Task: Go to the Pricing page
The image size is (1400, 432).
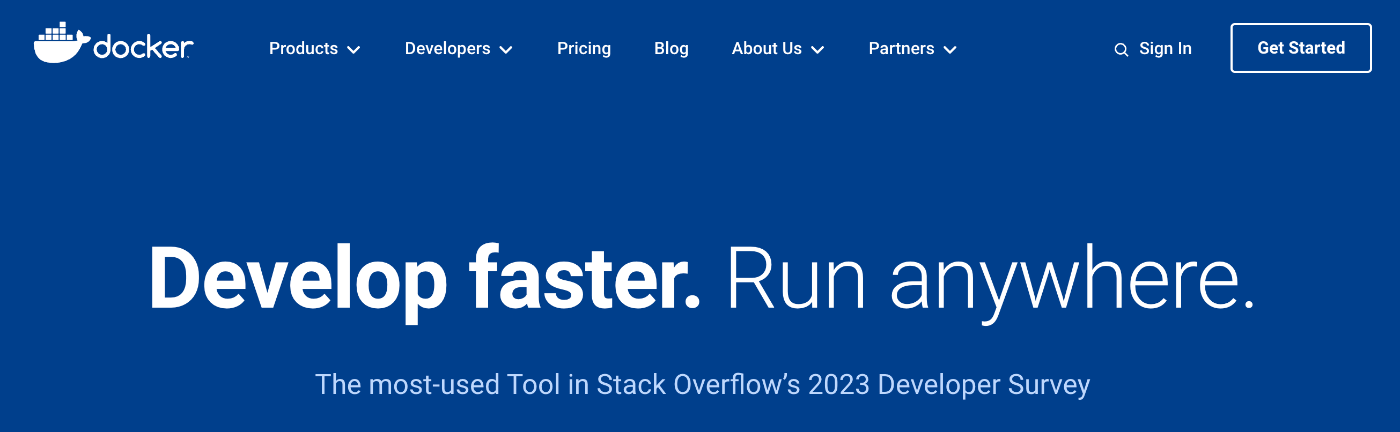Action: [584, 48]
